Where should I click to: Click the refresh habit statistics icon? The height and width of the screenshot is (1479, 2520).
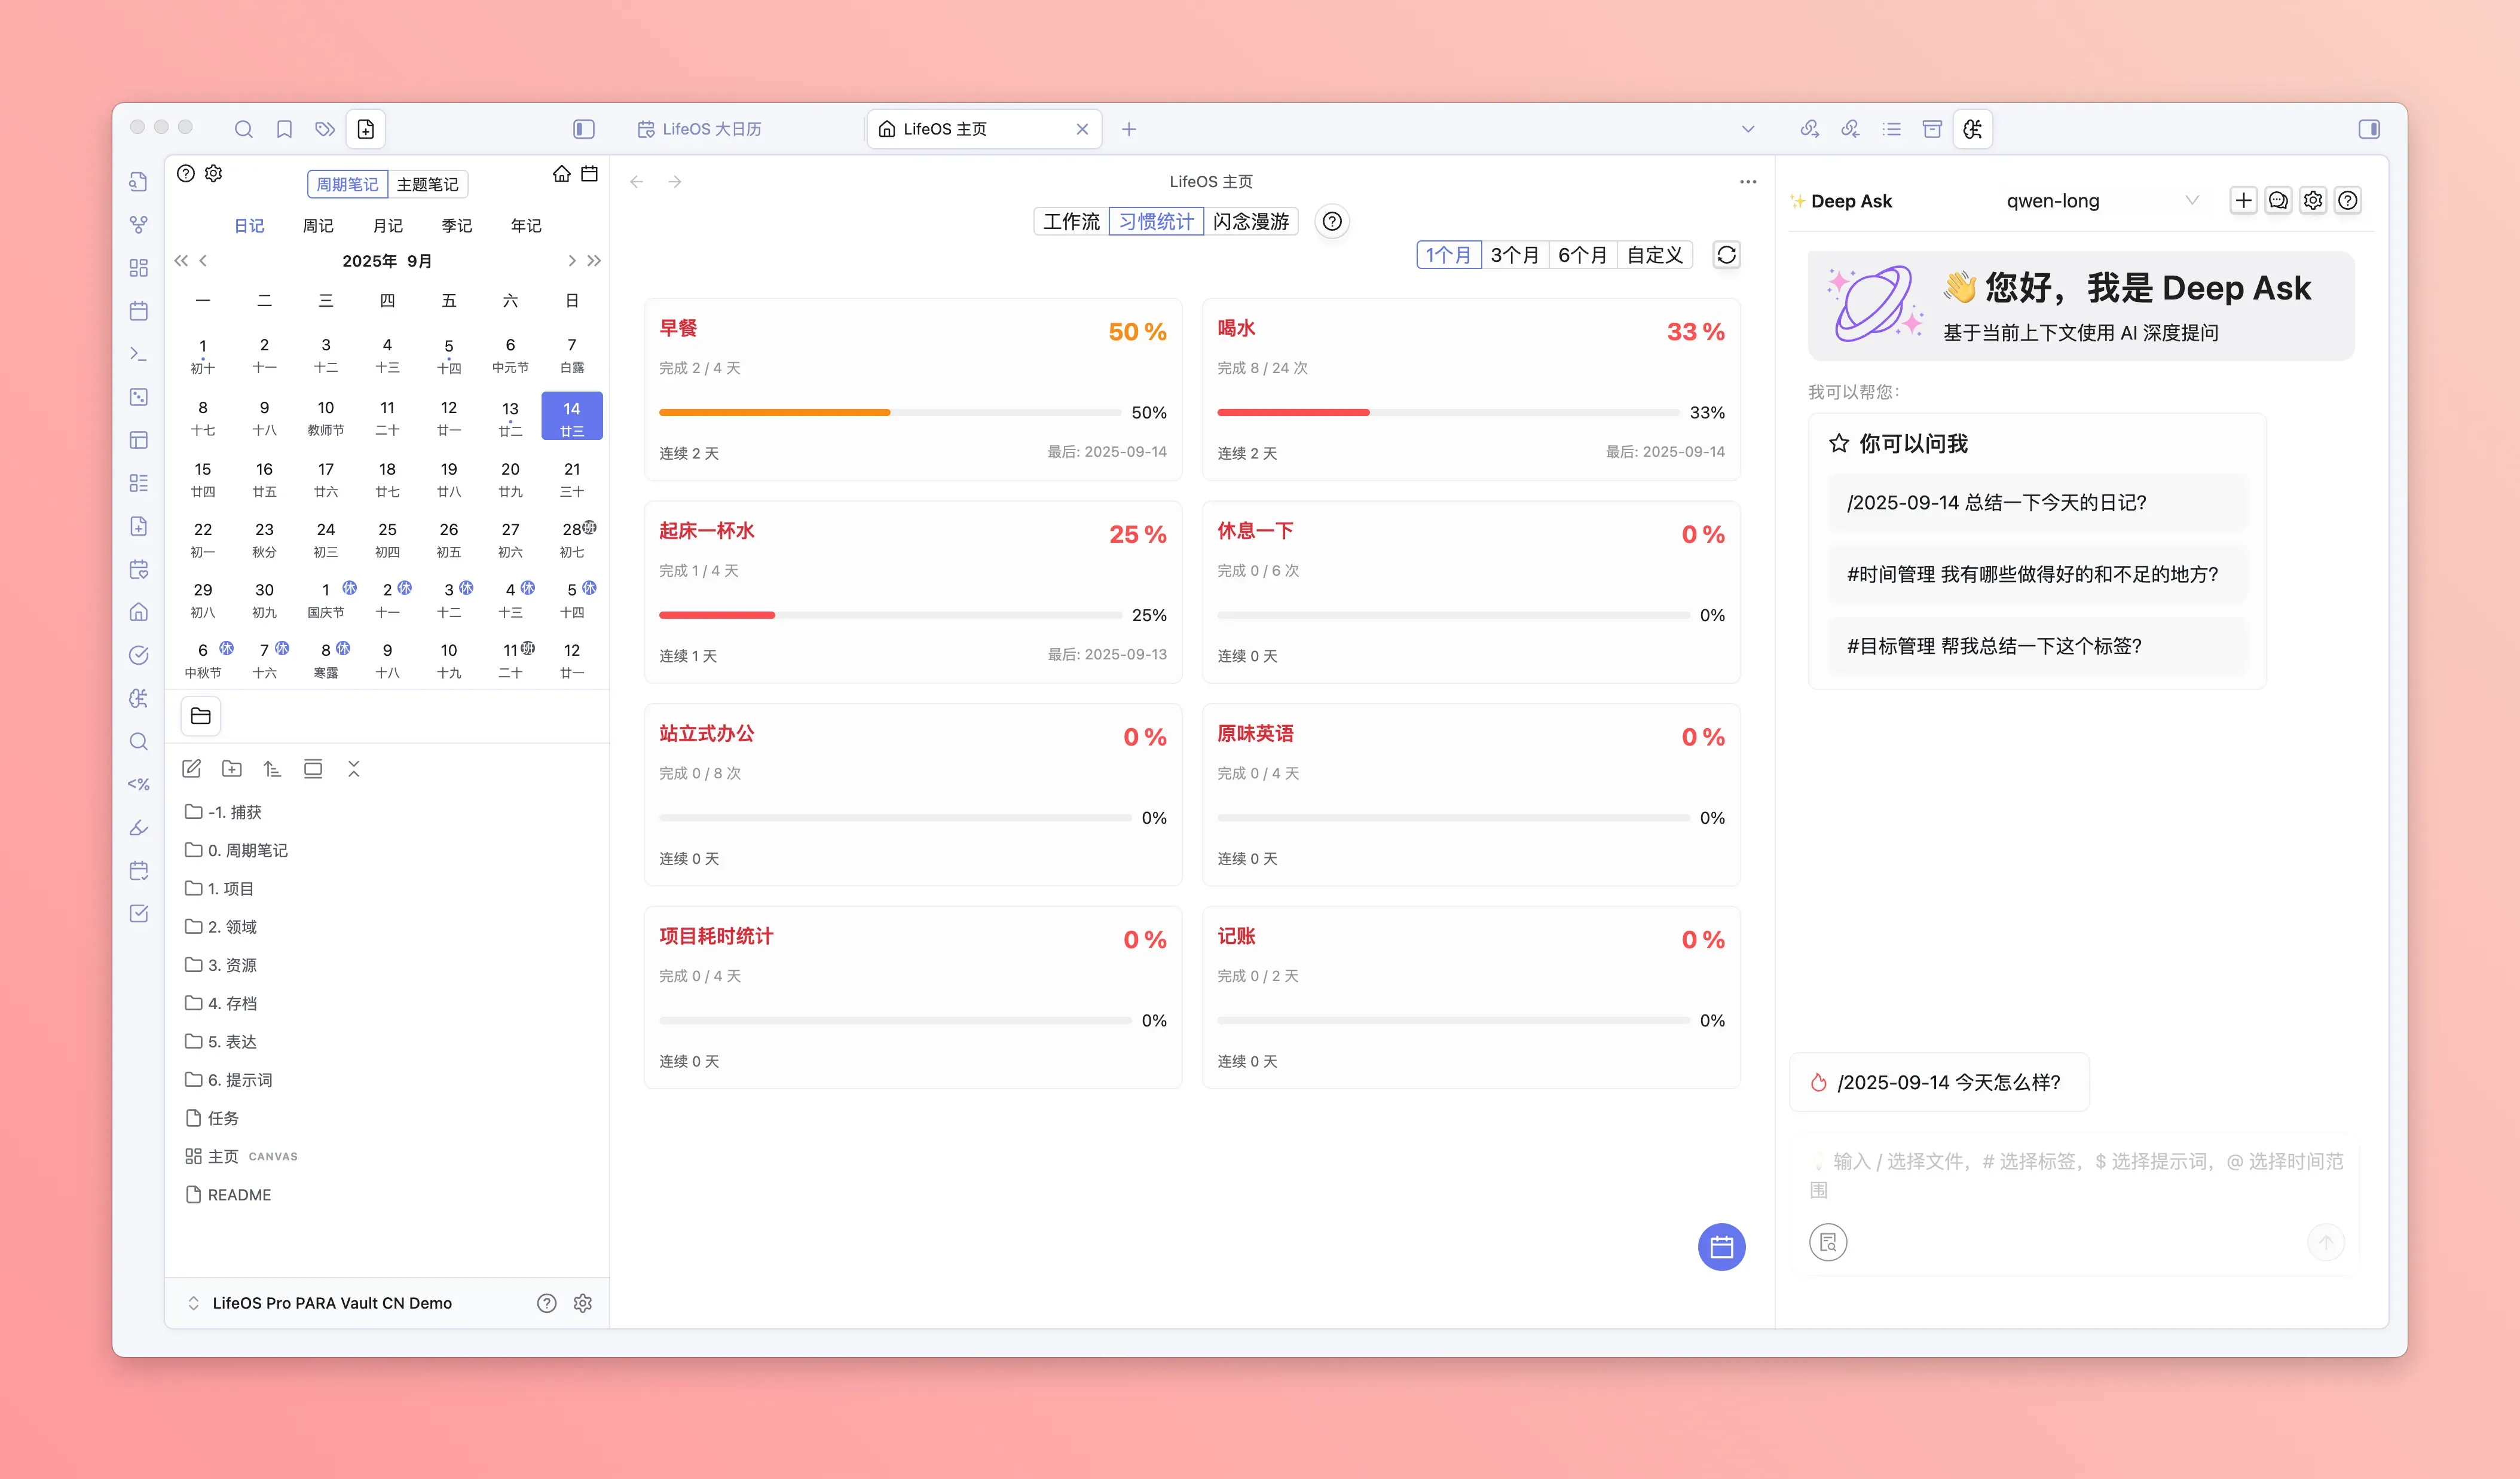pos(1726,255)
